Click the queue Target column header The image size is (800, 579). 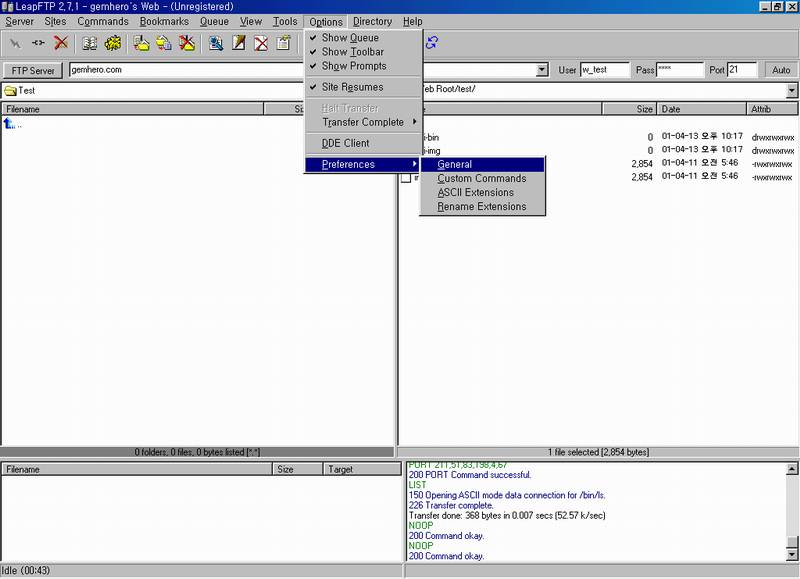[x=362, y=469]
